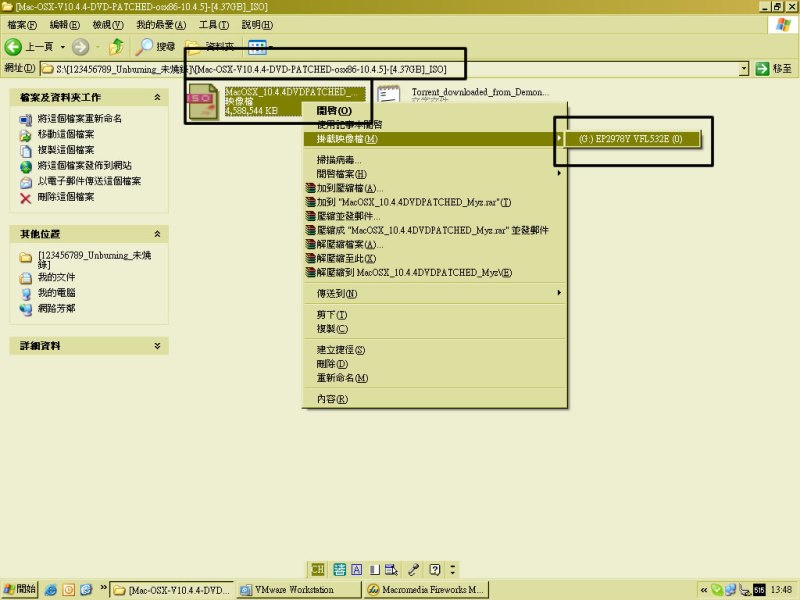
Task: Click the rename this file task icon
Action: tap(26, 119)
